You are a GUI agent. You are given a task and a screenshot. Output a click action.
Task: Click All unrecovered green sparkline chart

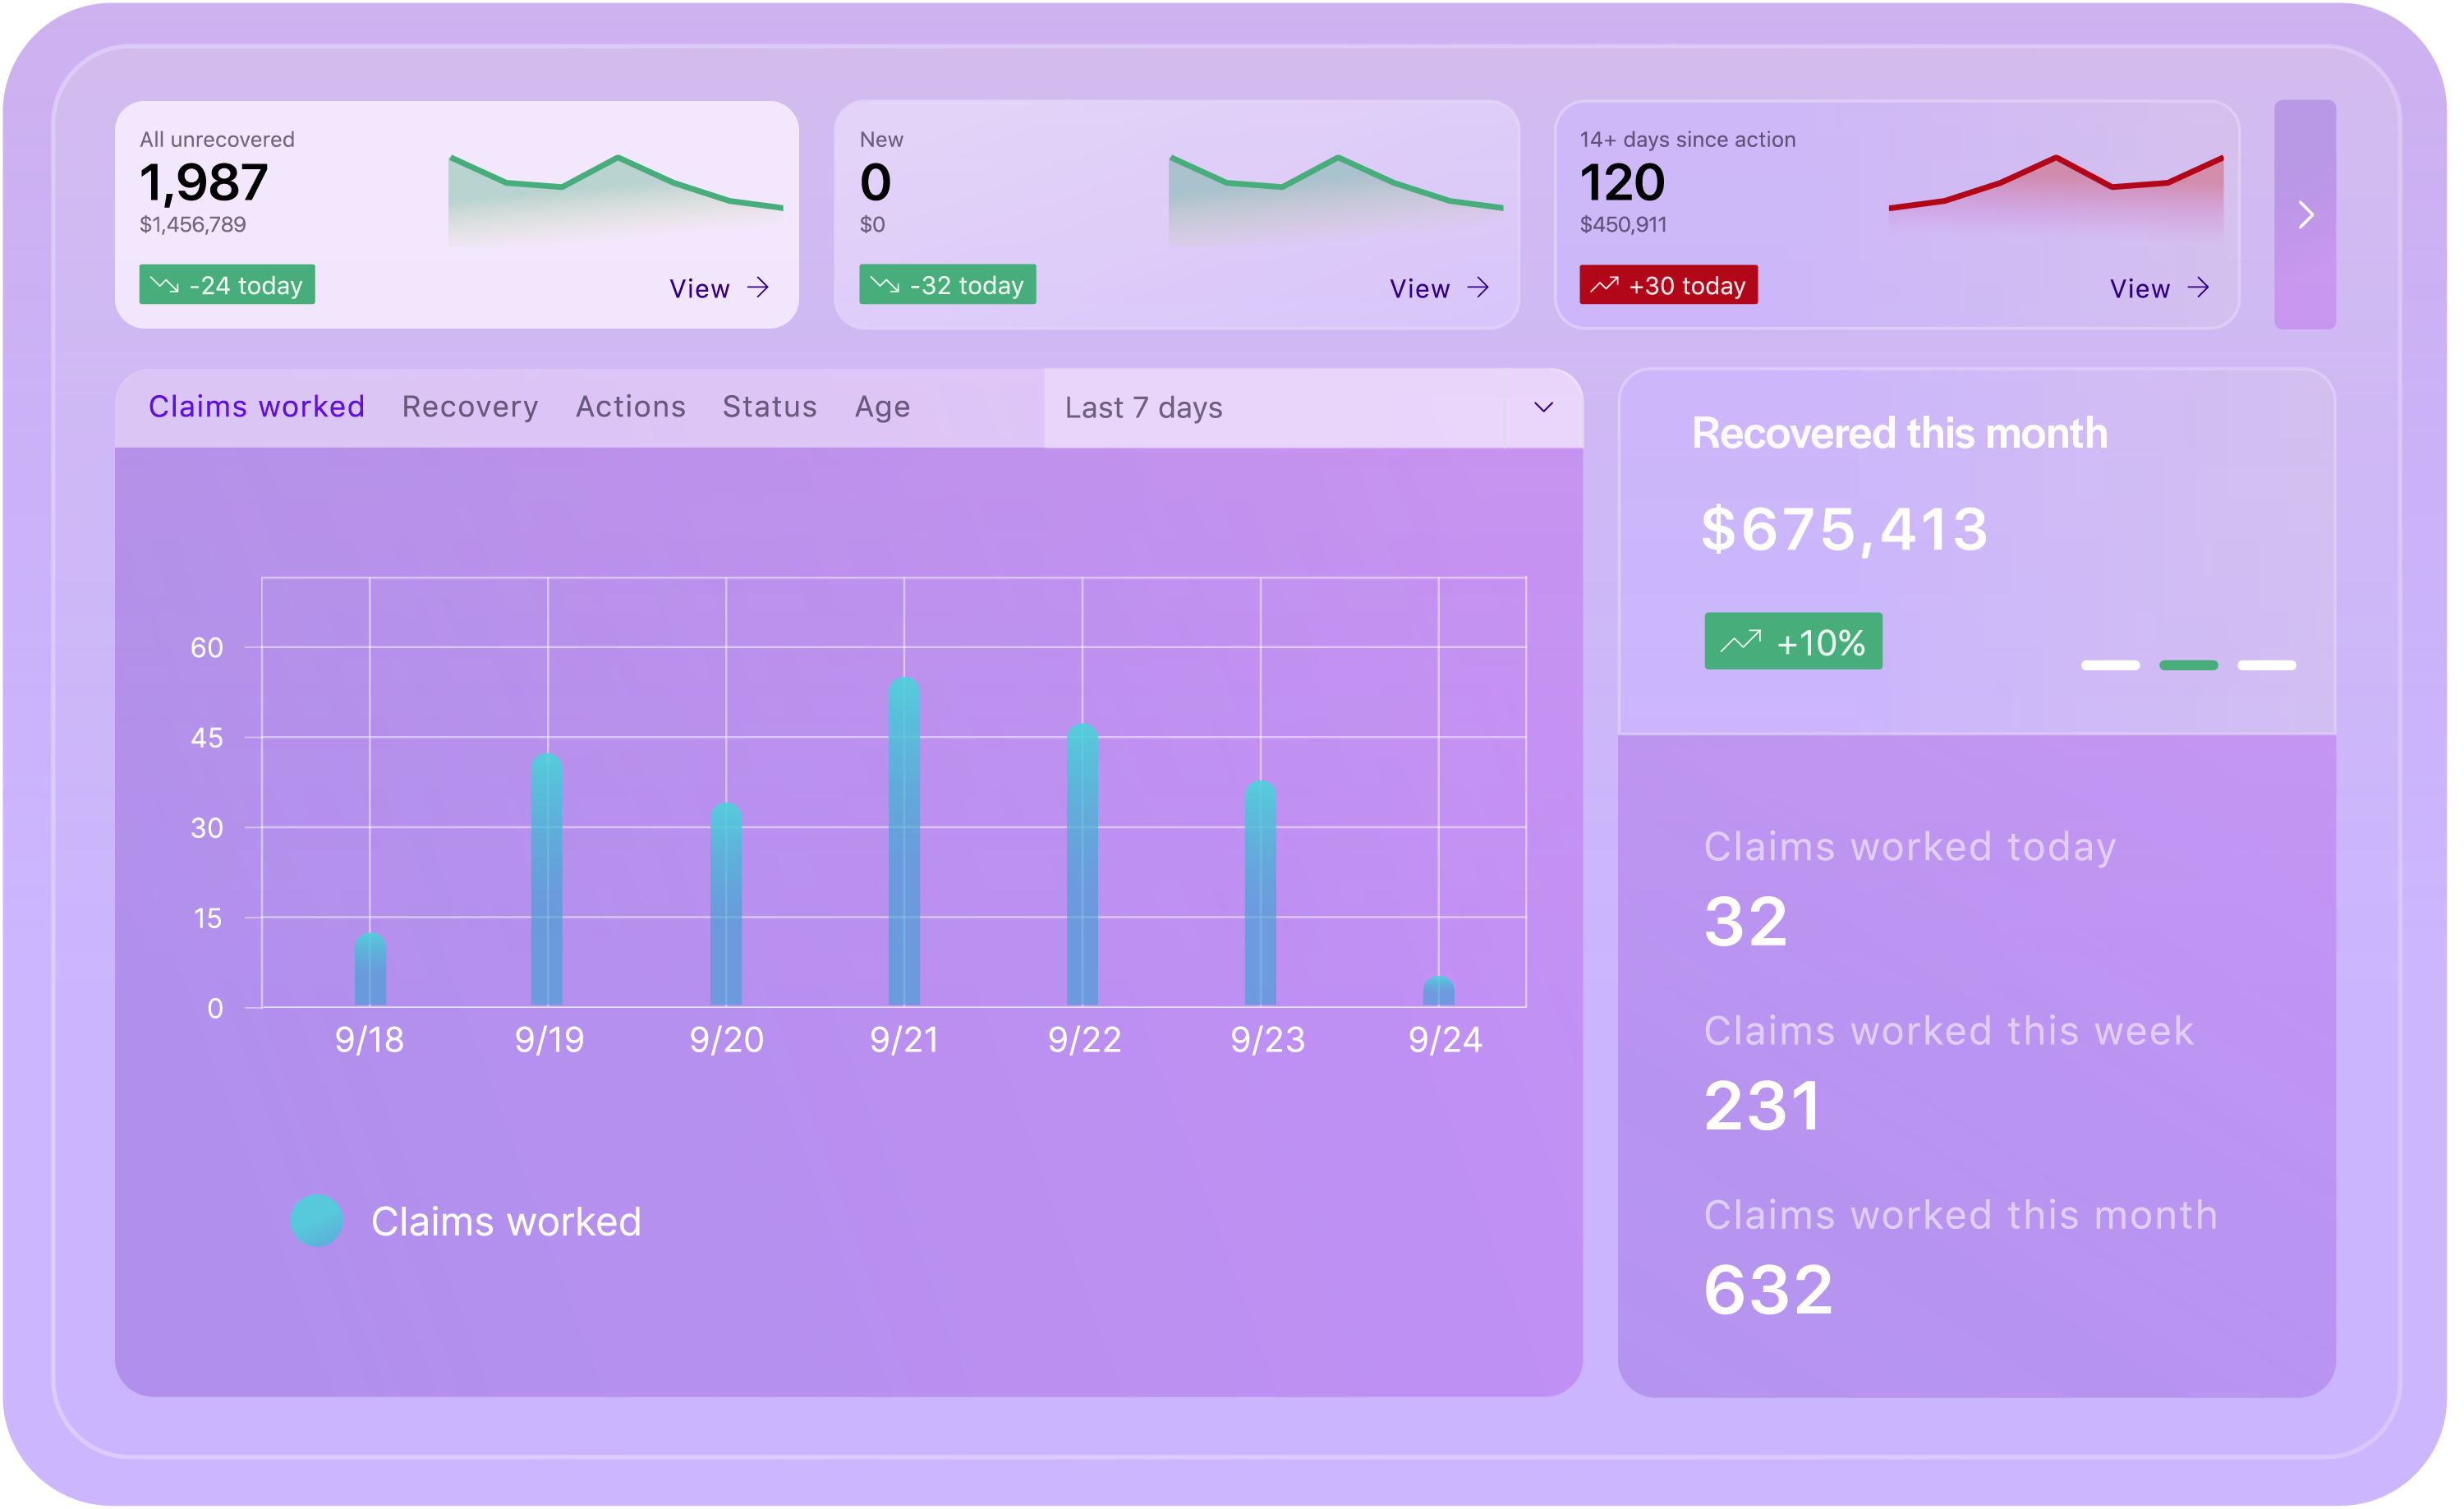coord(616,200)
